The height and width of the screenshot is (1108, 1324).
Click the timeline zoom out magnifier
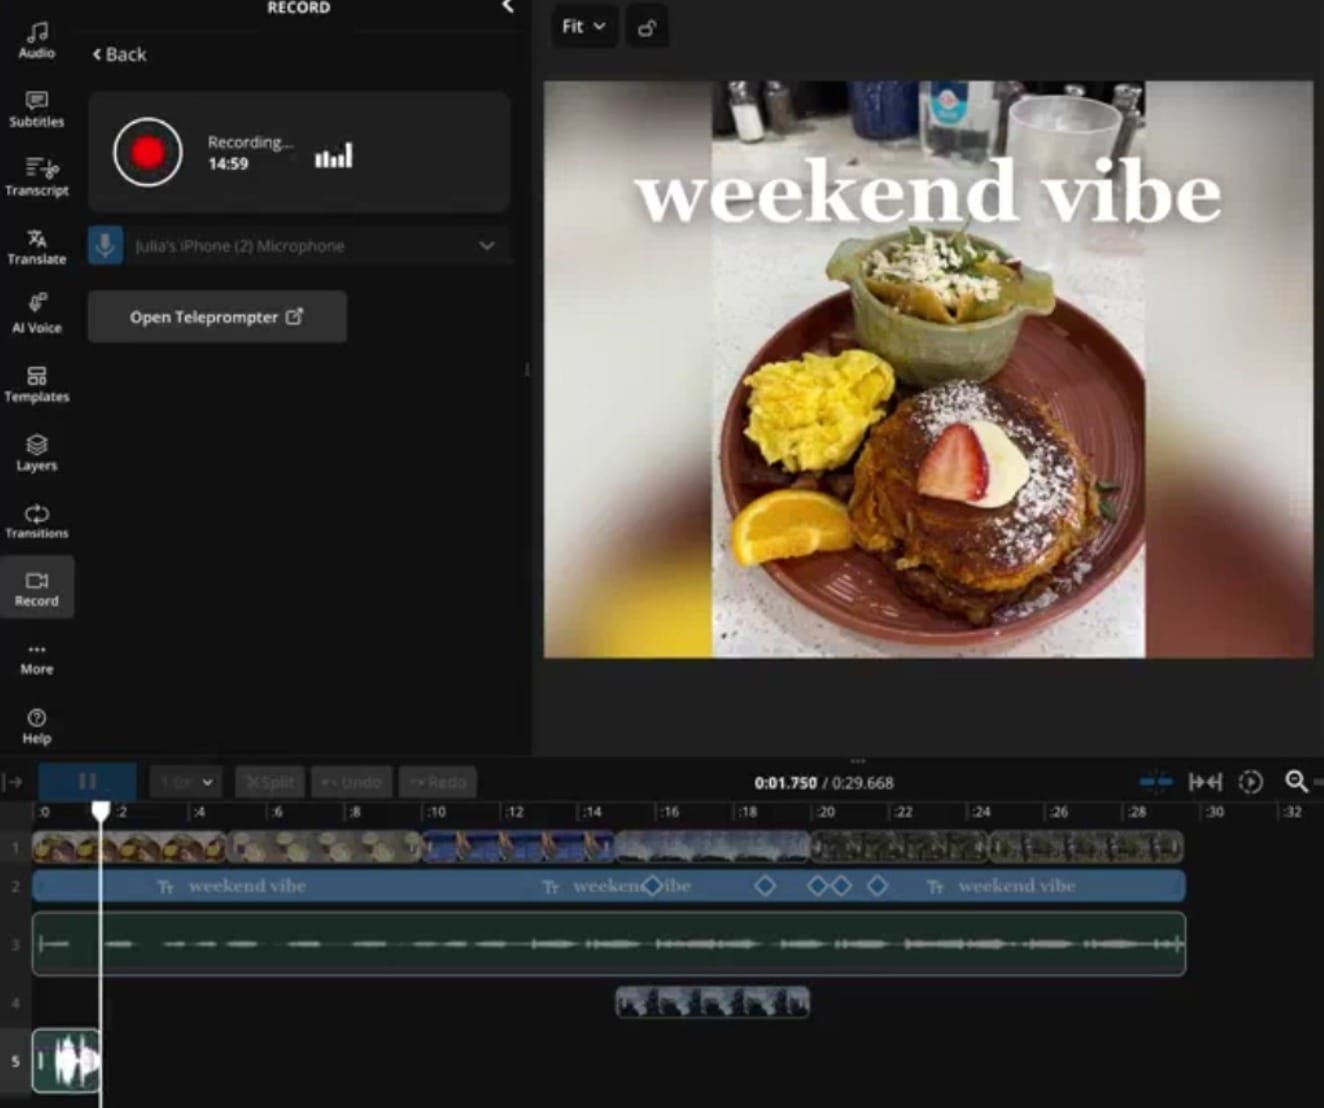pyautogui.click(x=1296, y=782)
